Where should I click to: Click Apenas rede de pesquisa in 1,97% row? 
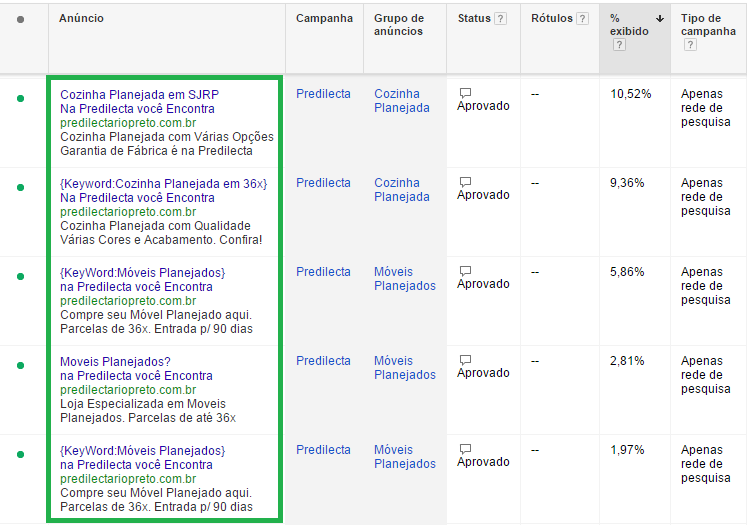point(706,464)
